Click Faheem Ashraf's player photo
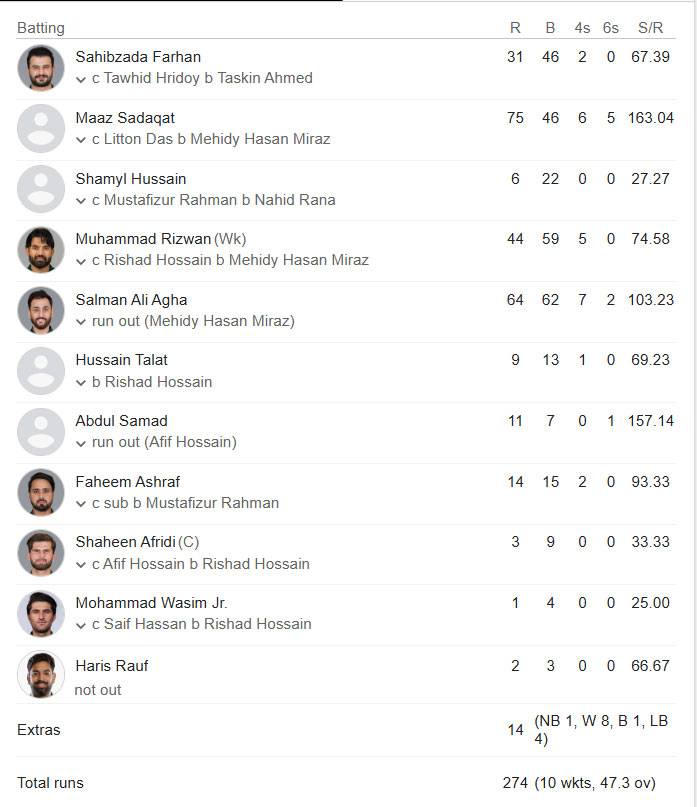 (x=41, y=493)
